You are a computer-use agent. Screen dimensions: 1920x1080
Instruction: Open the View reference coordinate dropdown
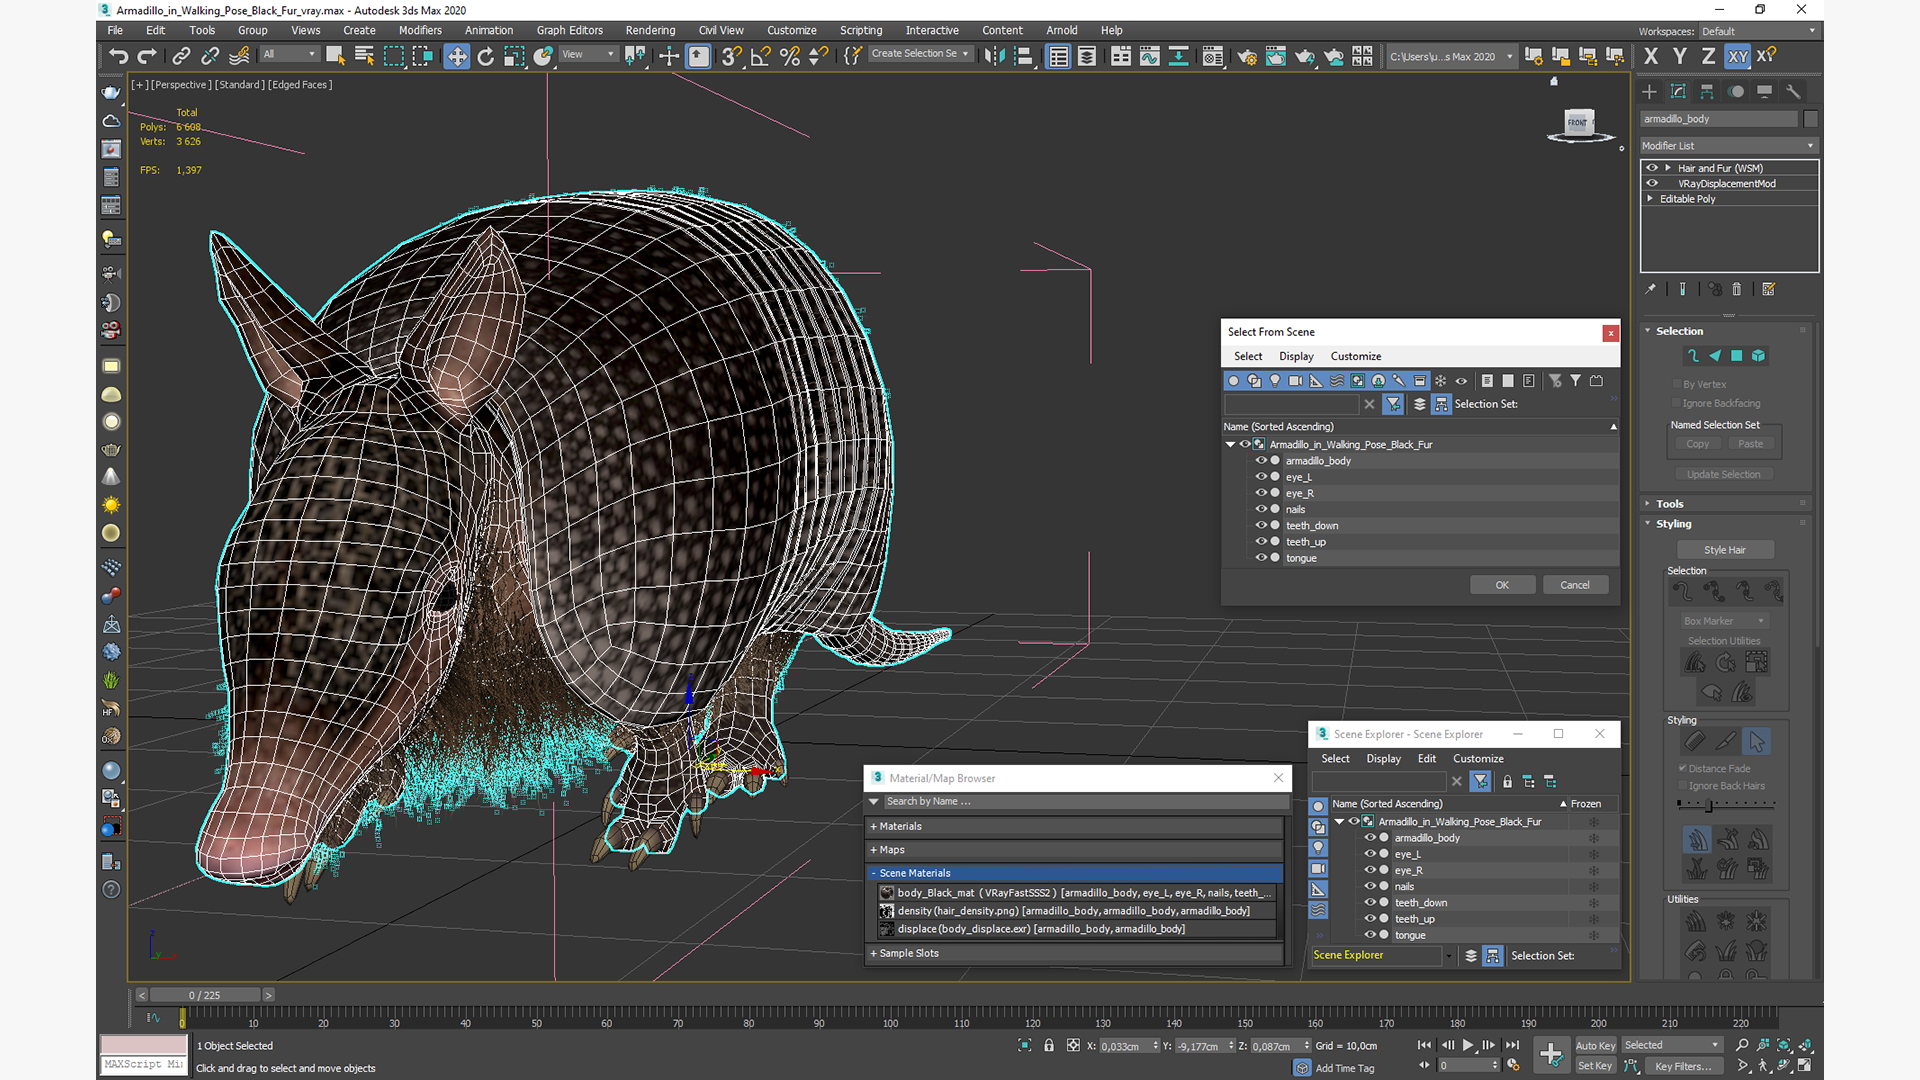589,54
